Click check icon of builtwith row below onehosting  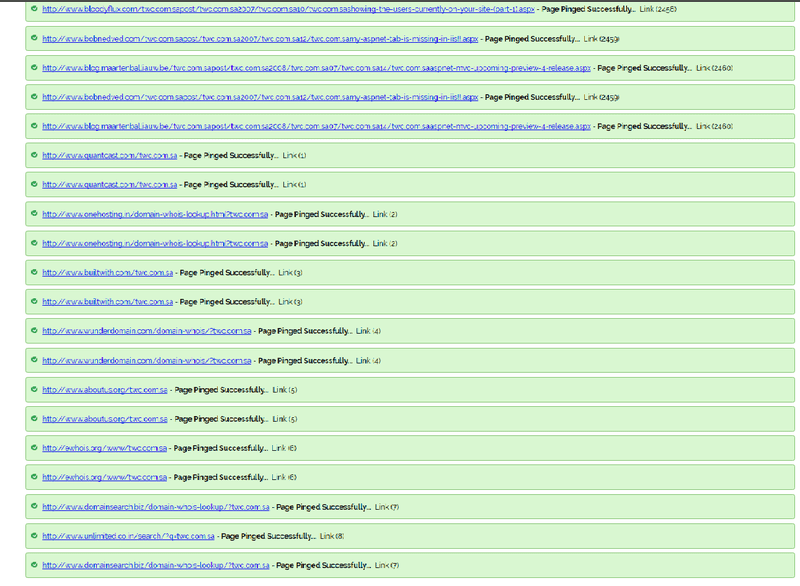click(34, 272)
